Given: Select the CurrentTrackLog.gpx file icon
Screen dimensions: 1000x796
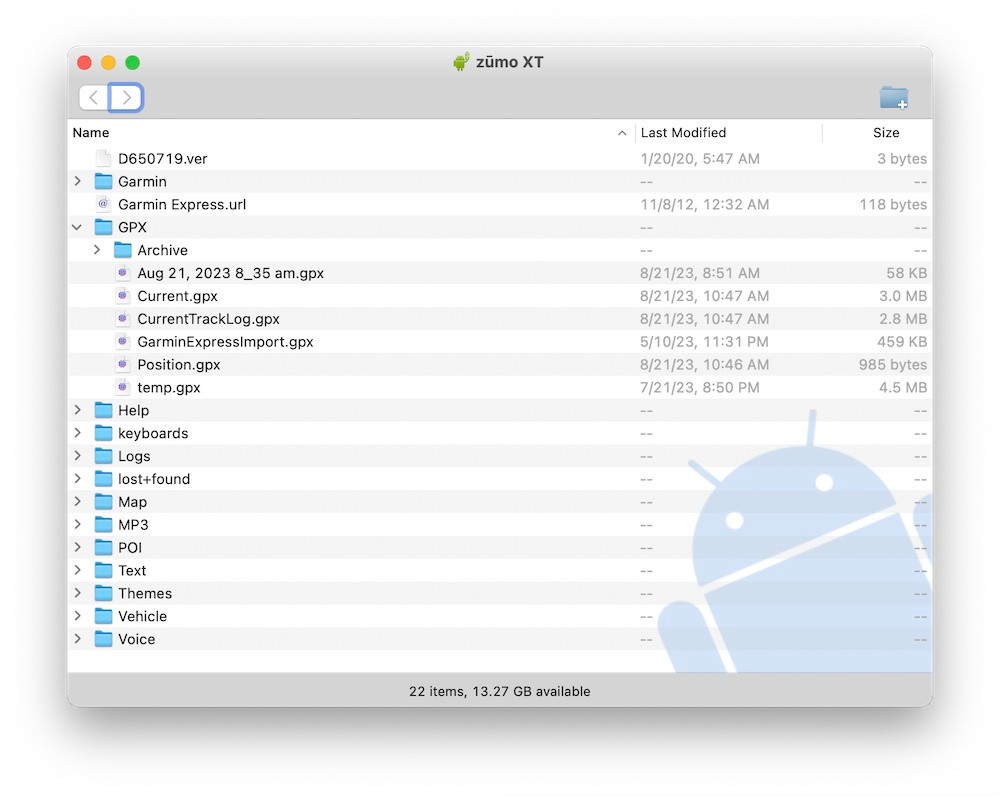Looking at the screenshot, I should 122,319.
